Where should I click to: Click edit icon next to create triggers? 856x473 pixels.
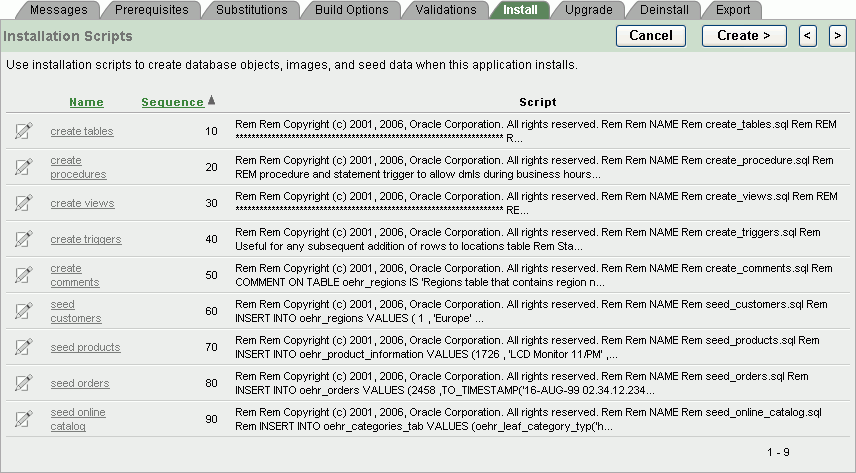click(24, 239)
